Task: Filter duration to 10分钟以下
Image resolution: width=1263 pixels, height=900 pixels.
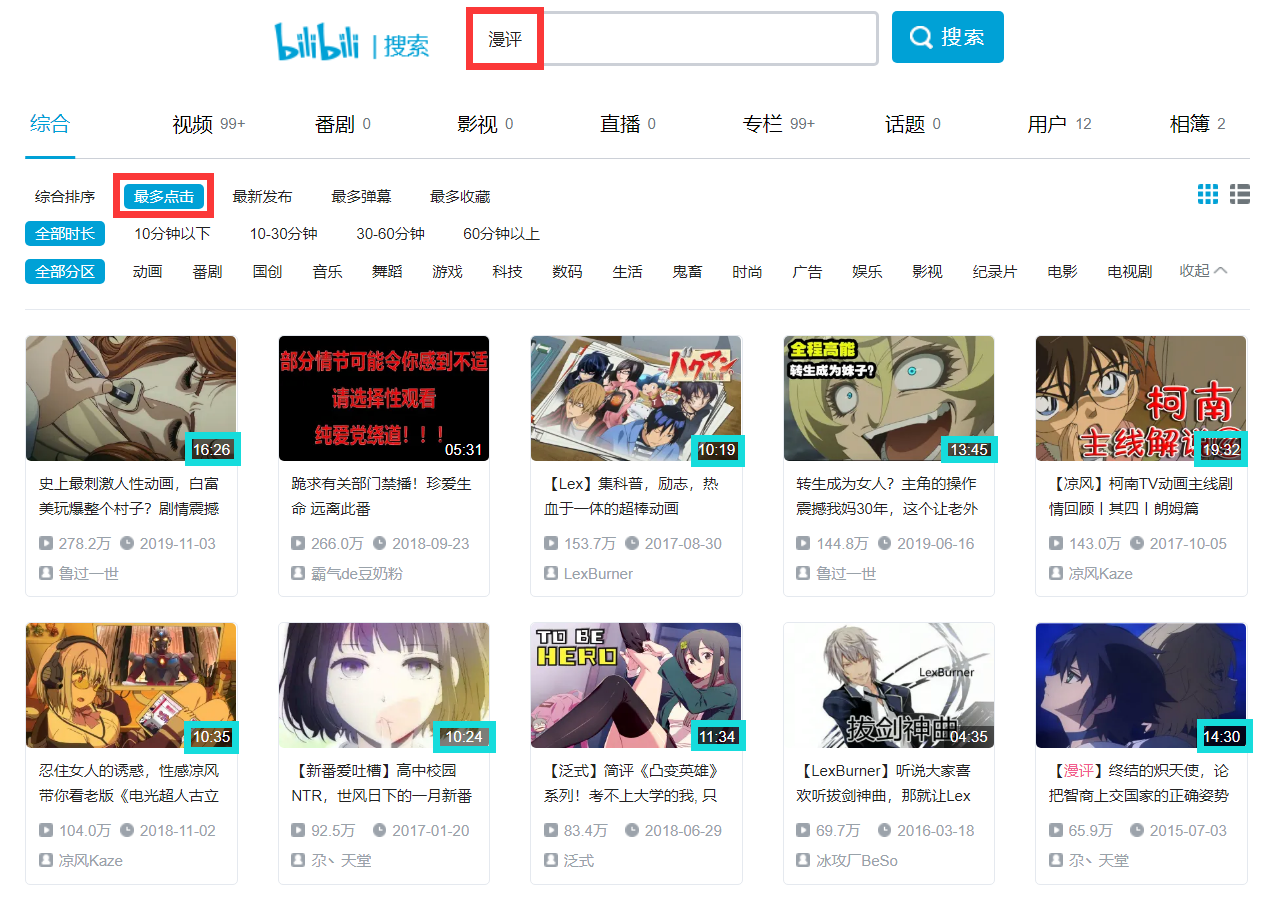Action: click(173, 234)
